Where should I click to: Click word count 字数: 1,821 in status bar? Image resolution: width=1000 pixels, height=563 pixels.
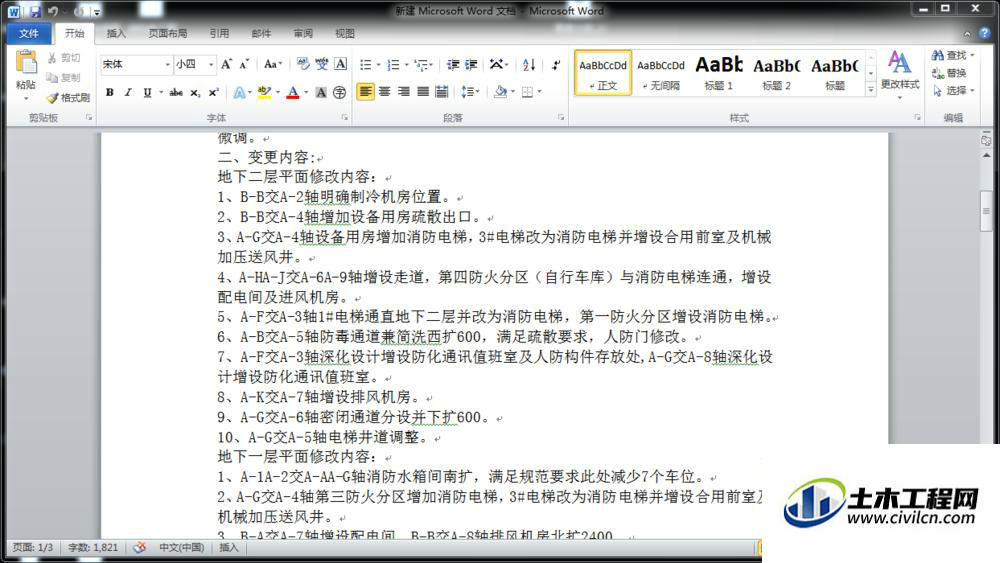pos(93,547)
